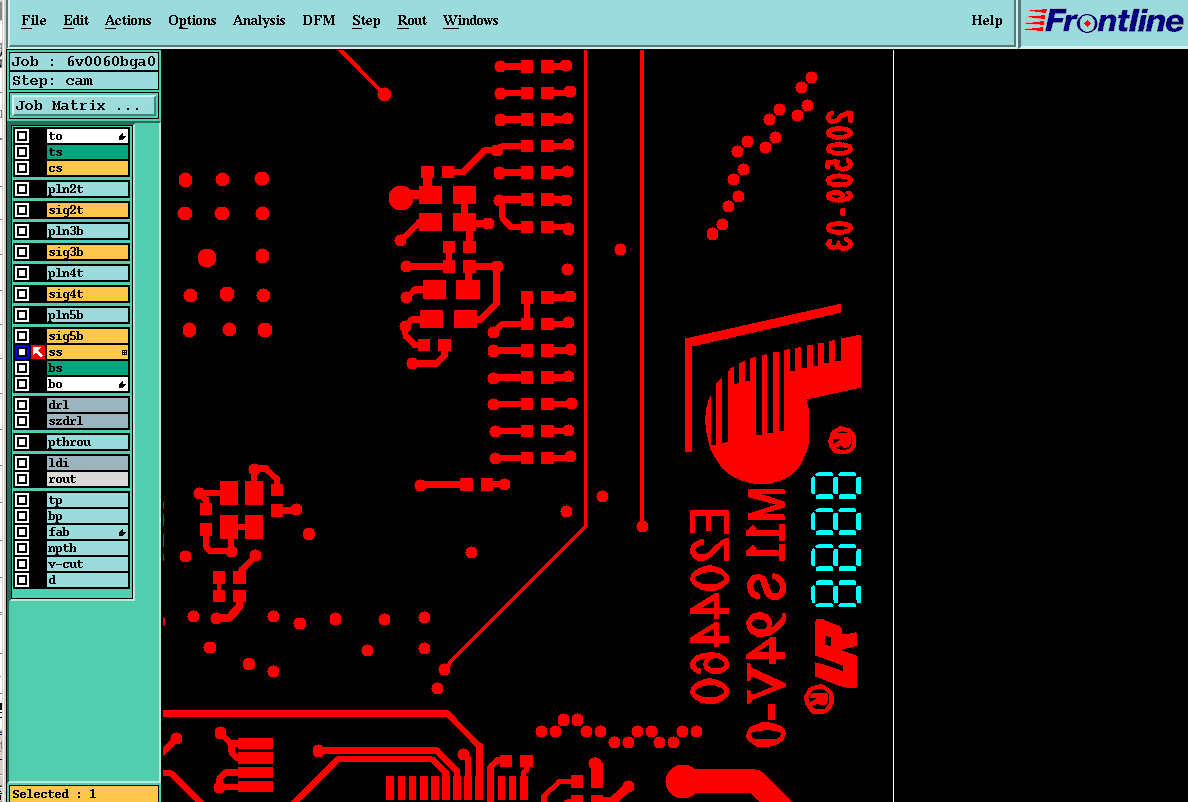Image resolution: width=1188 pixels, height=802 pixels.
Task: Click the Selected : 1 status field
Action: tap(83, 794)
